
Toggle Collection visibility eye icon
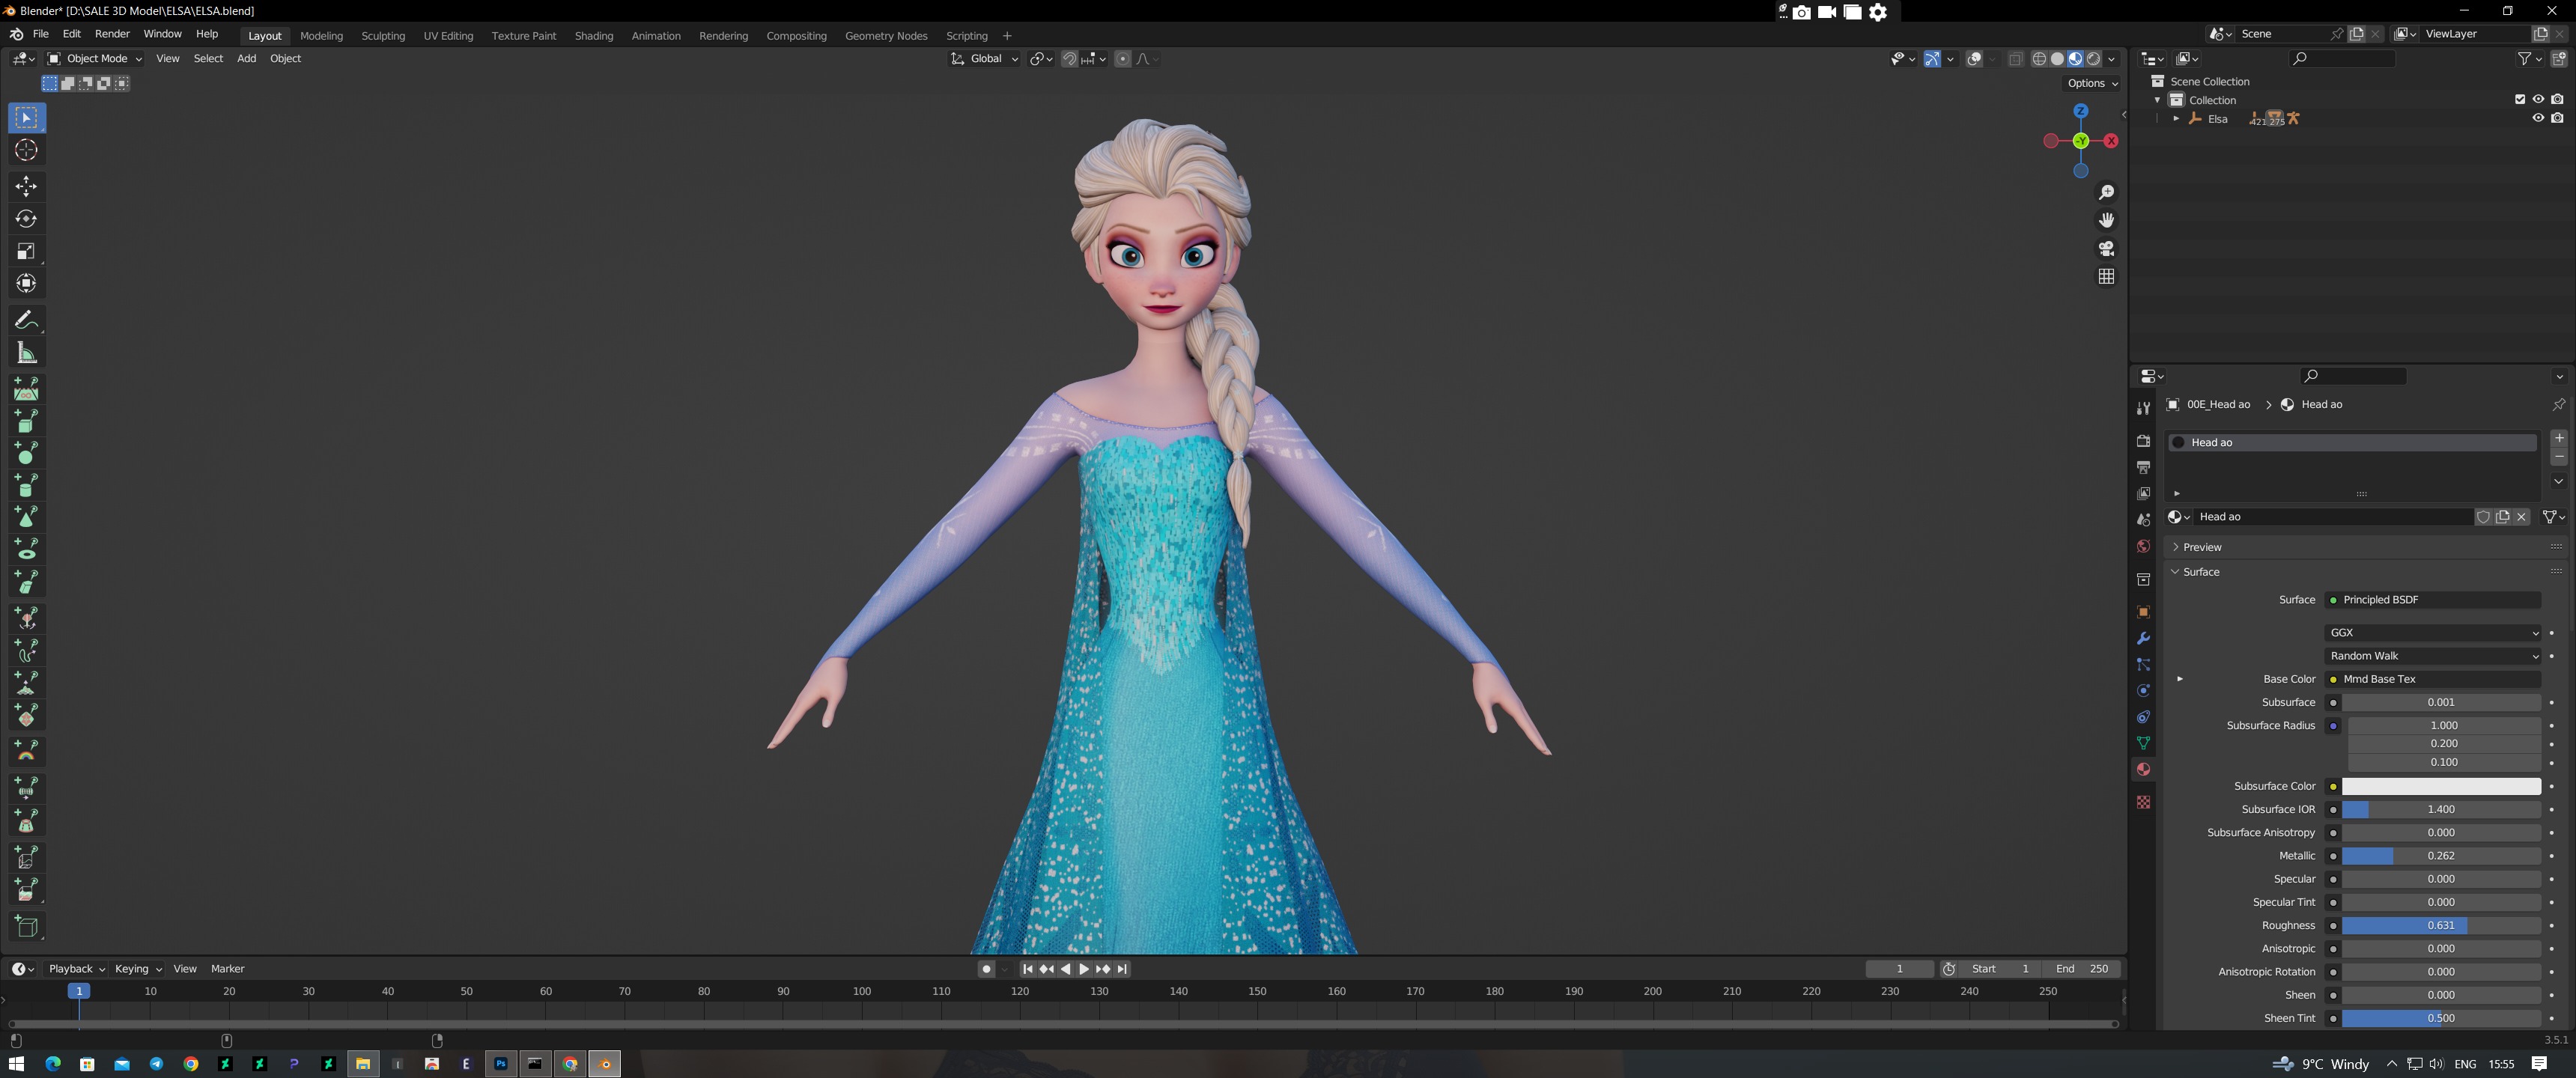point(2538,99)
